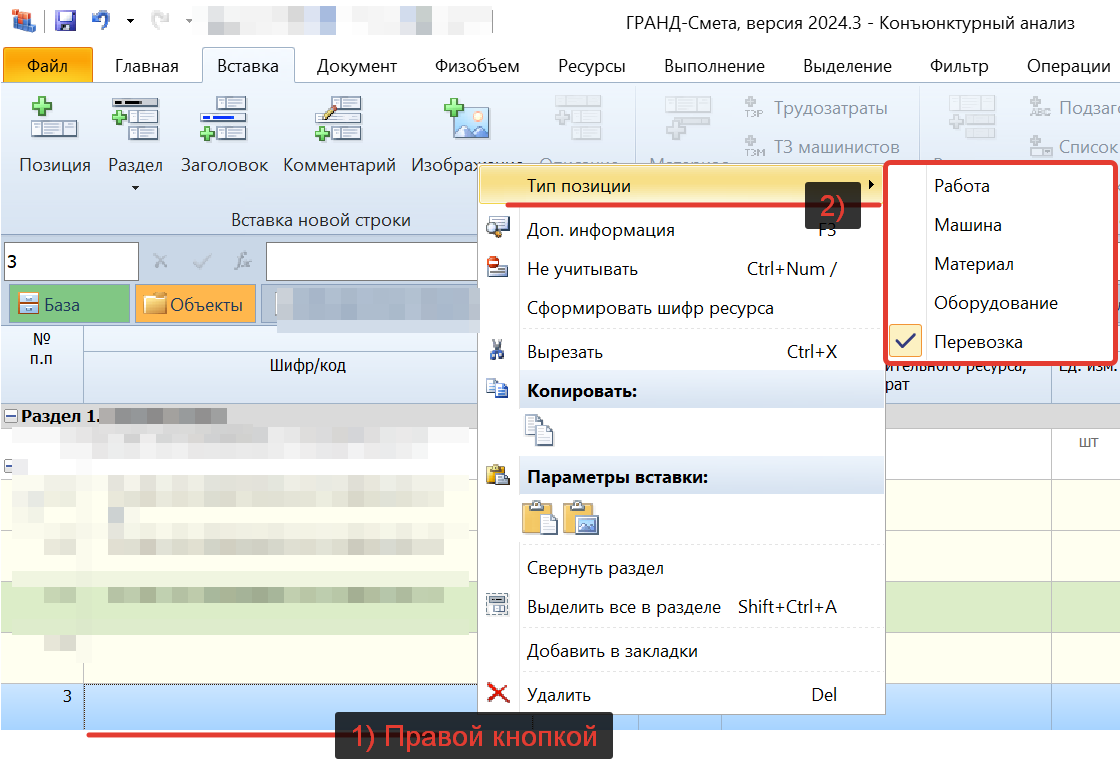Click the first paste option icon
Screen dimensions: 1120x759
(539, 518)
